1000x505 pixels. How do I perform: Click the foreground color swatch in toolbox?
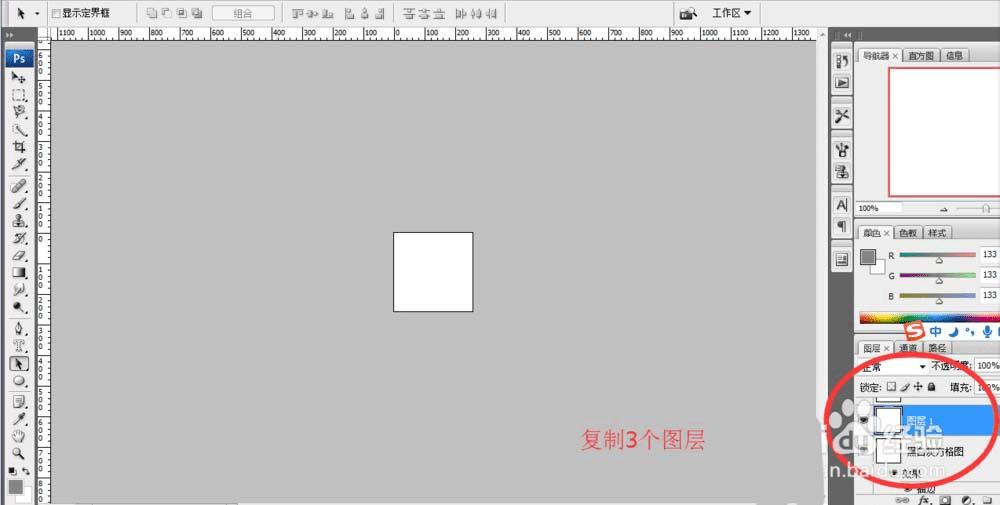(15, 487)
